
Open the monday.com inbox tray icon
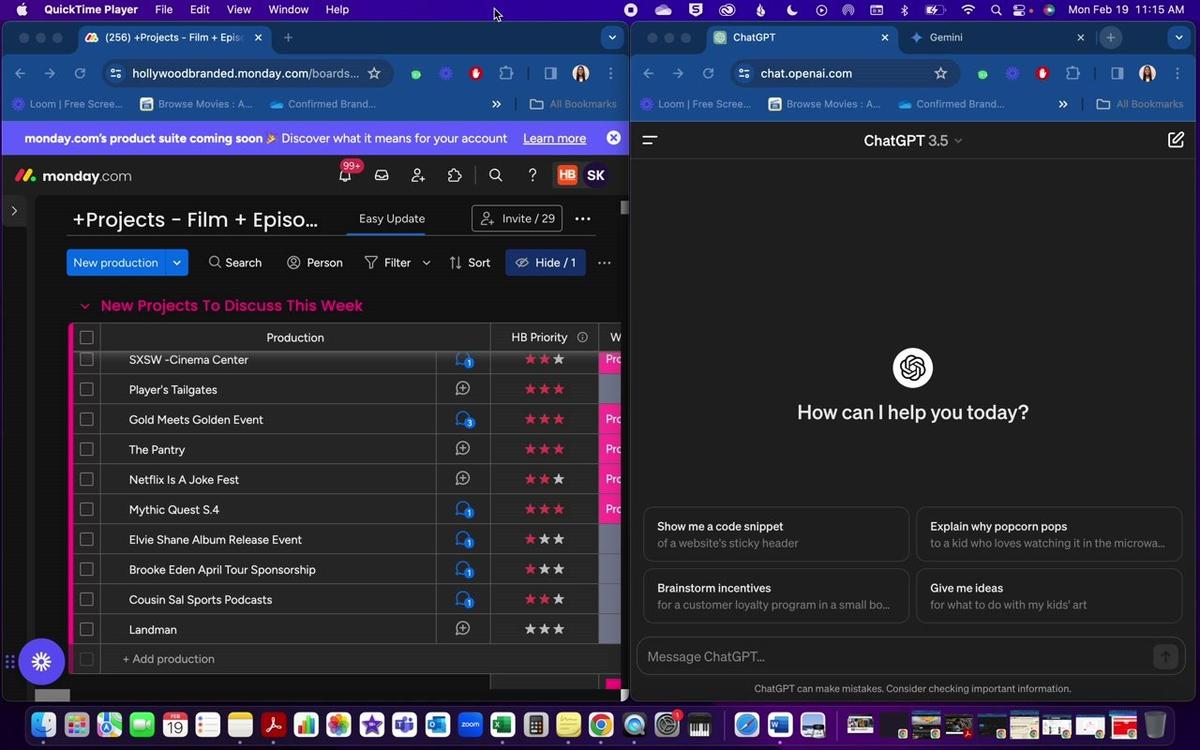click(x=381, y=175)
